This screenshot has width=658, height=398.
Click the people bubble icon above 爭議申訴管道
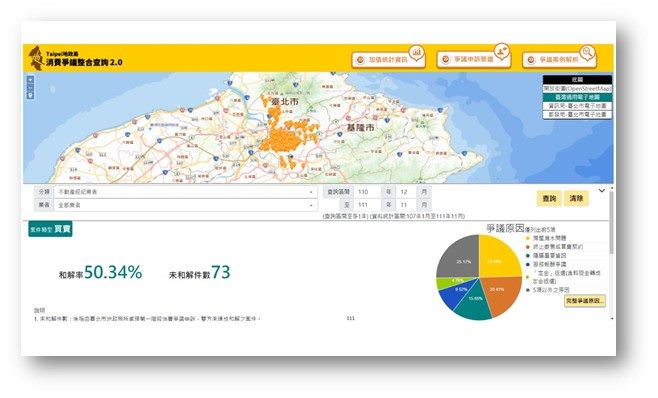(501, 51)
